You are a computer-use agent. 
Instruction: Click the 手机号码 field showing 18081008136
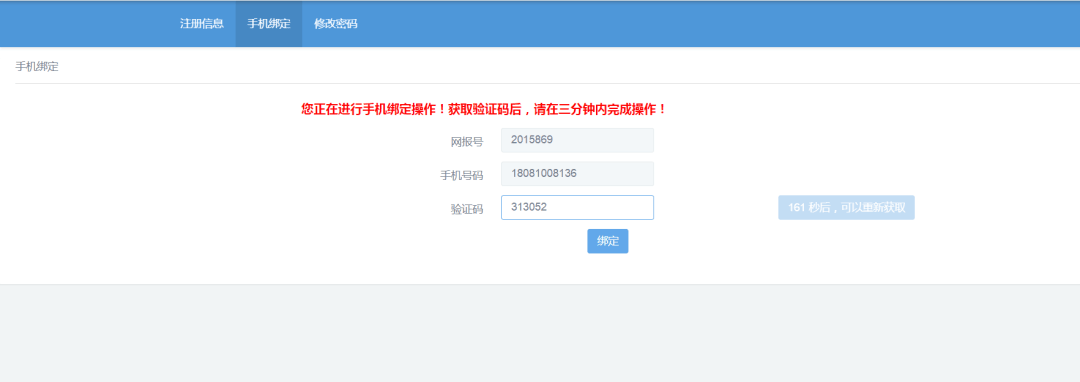[577, 173]
